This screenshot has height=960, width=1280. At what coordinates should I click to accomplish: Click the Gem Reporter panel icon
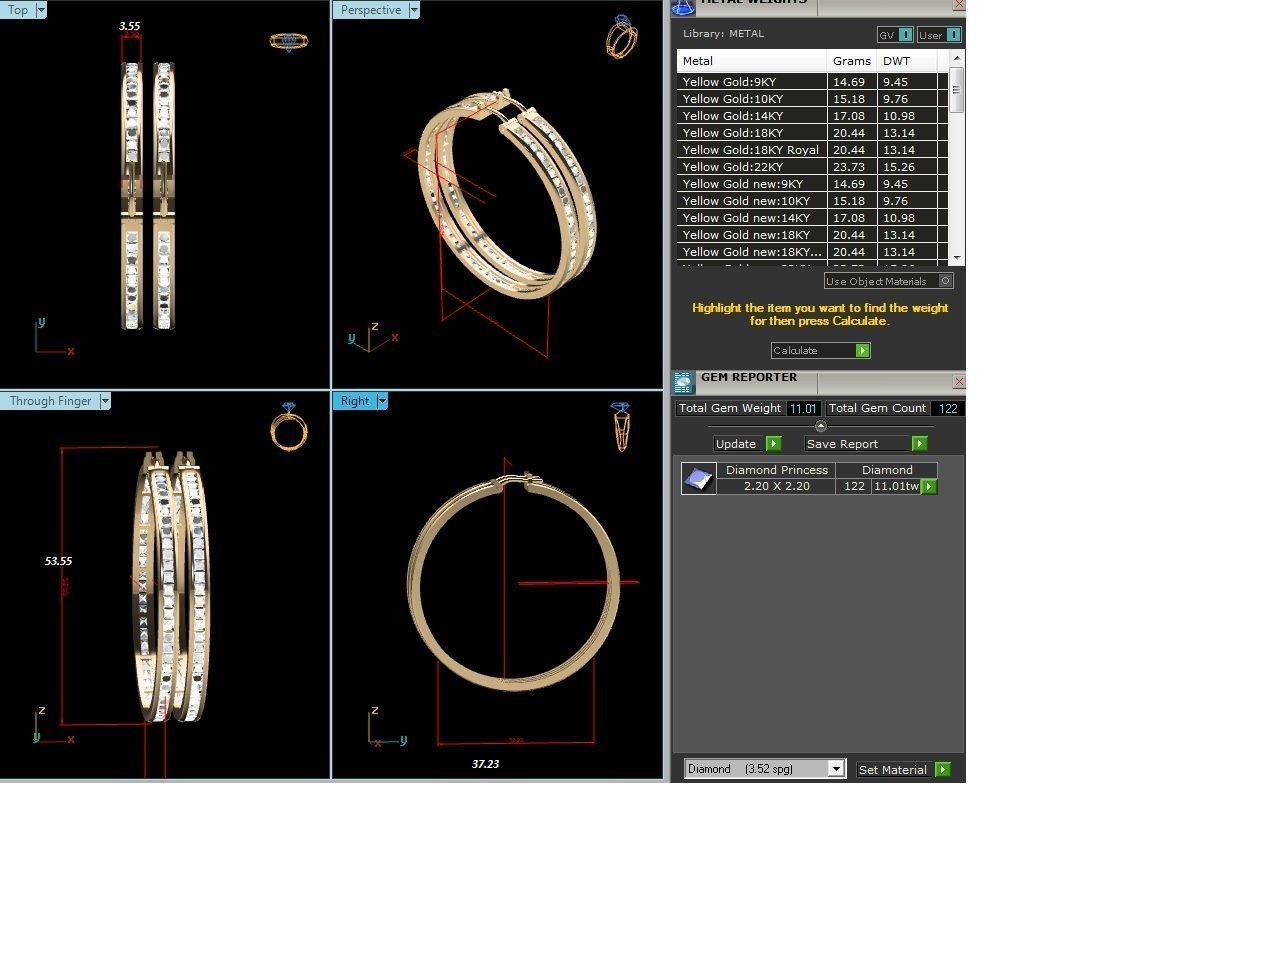[683, 382]
